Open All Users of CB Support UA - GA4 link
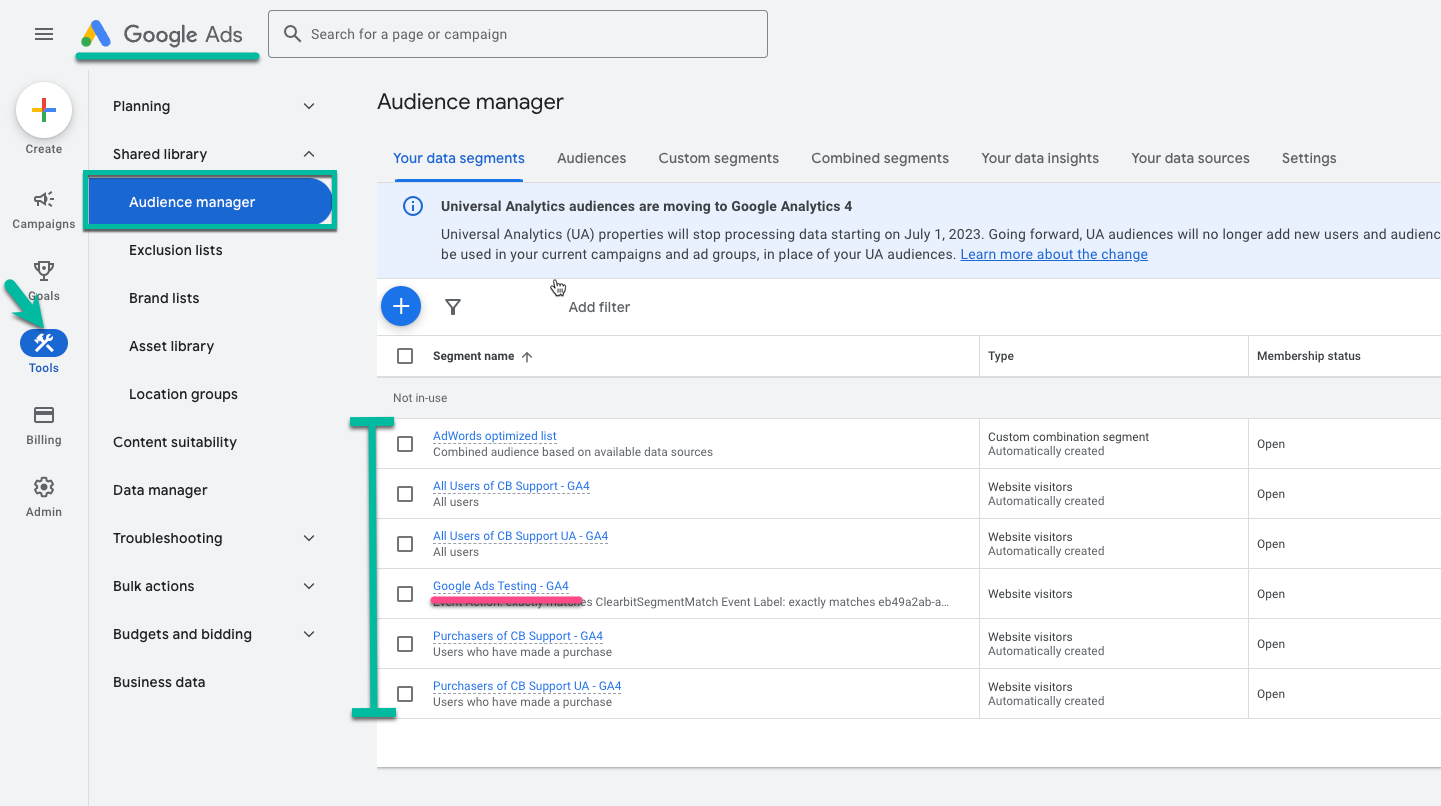 tap(520, 536)
